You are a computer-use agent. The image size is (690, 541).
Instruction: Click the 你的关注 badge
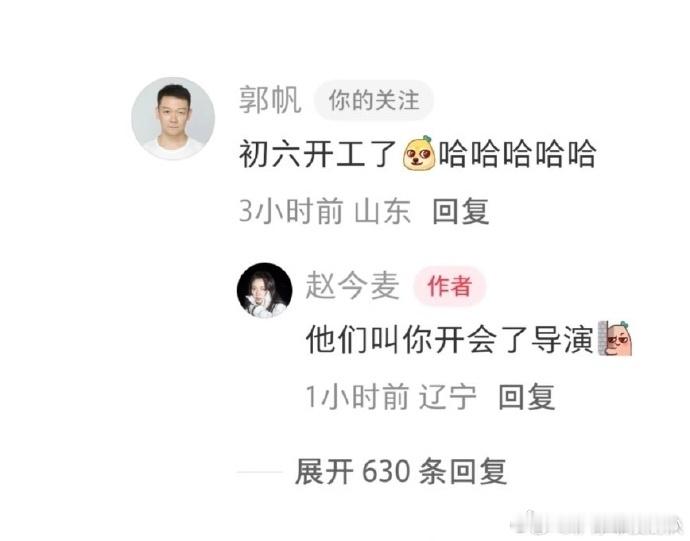[374, 100]
